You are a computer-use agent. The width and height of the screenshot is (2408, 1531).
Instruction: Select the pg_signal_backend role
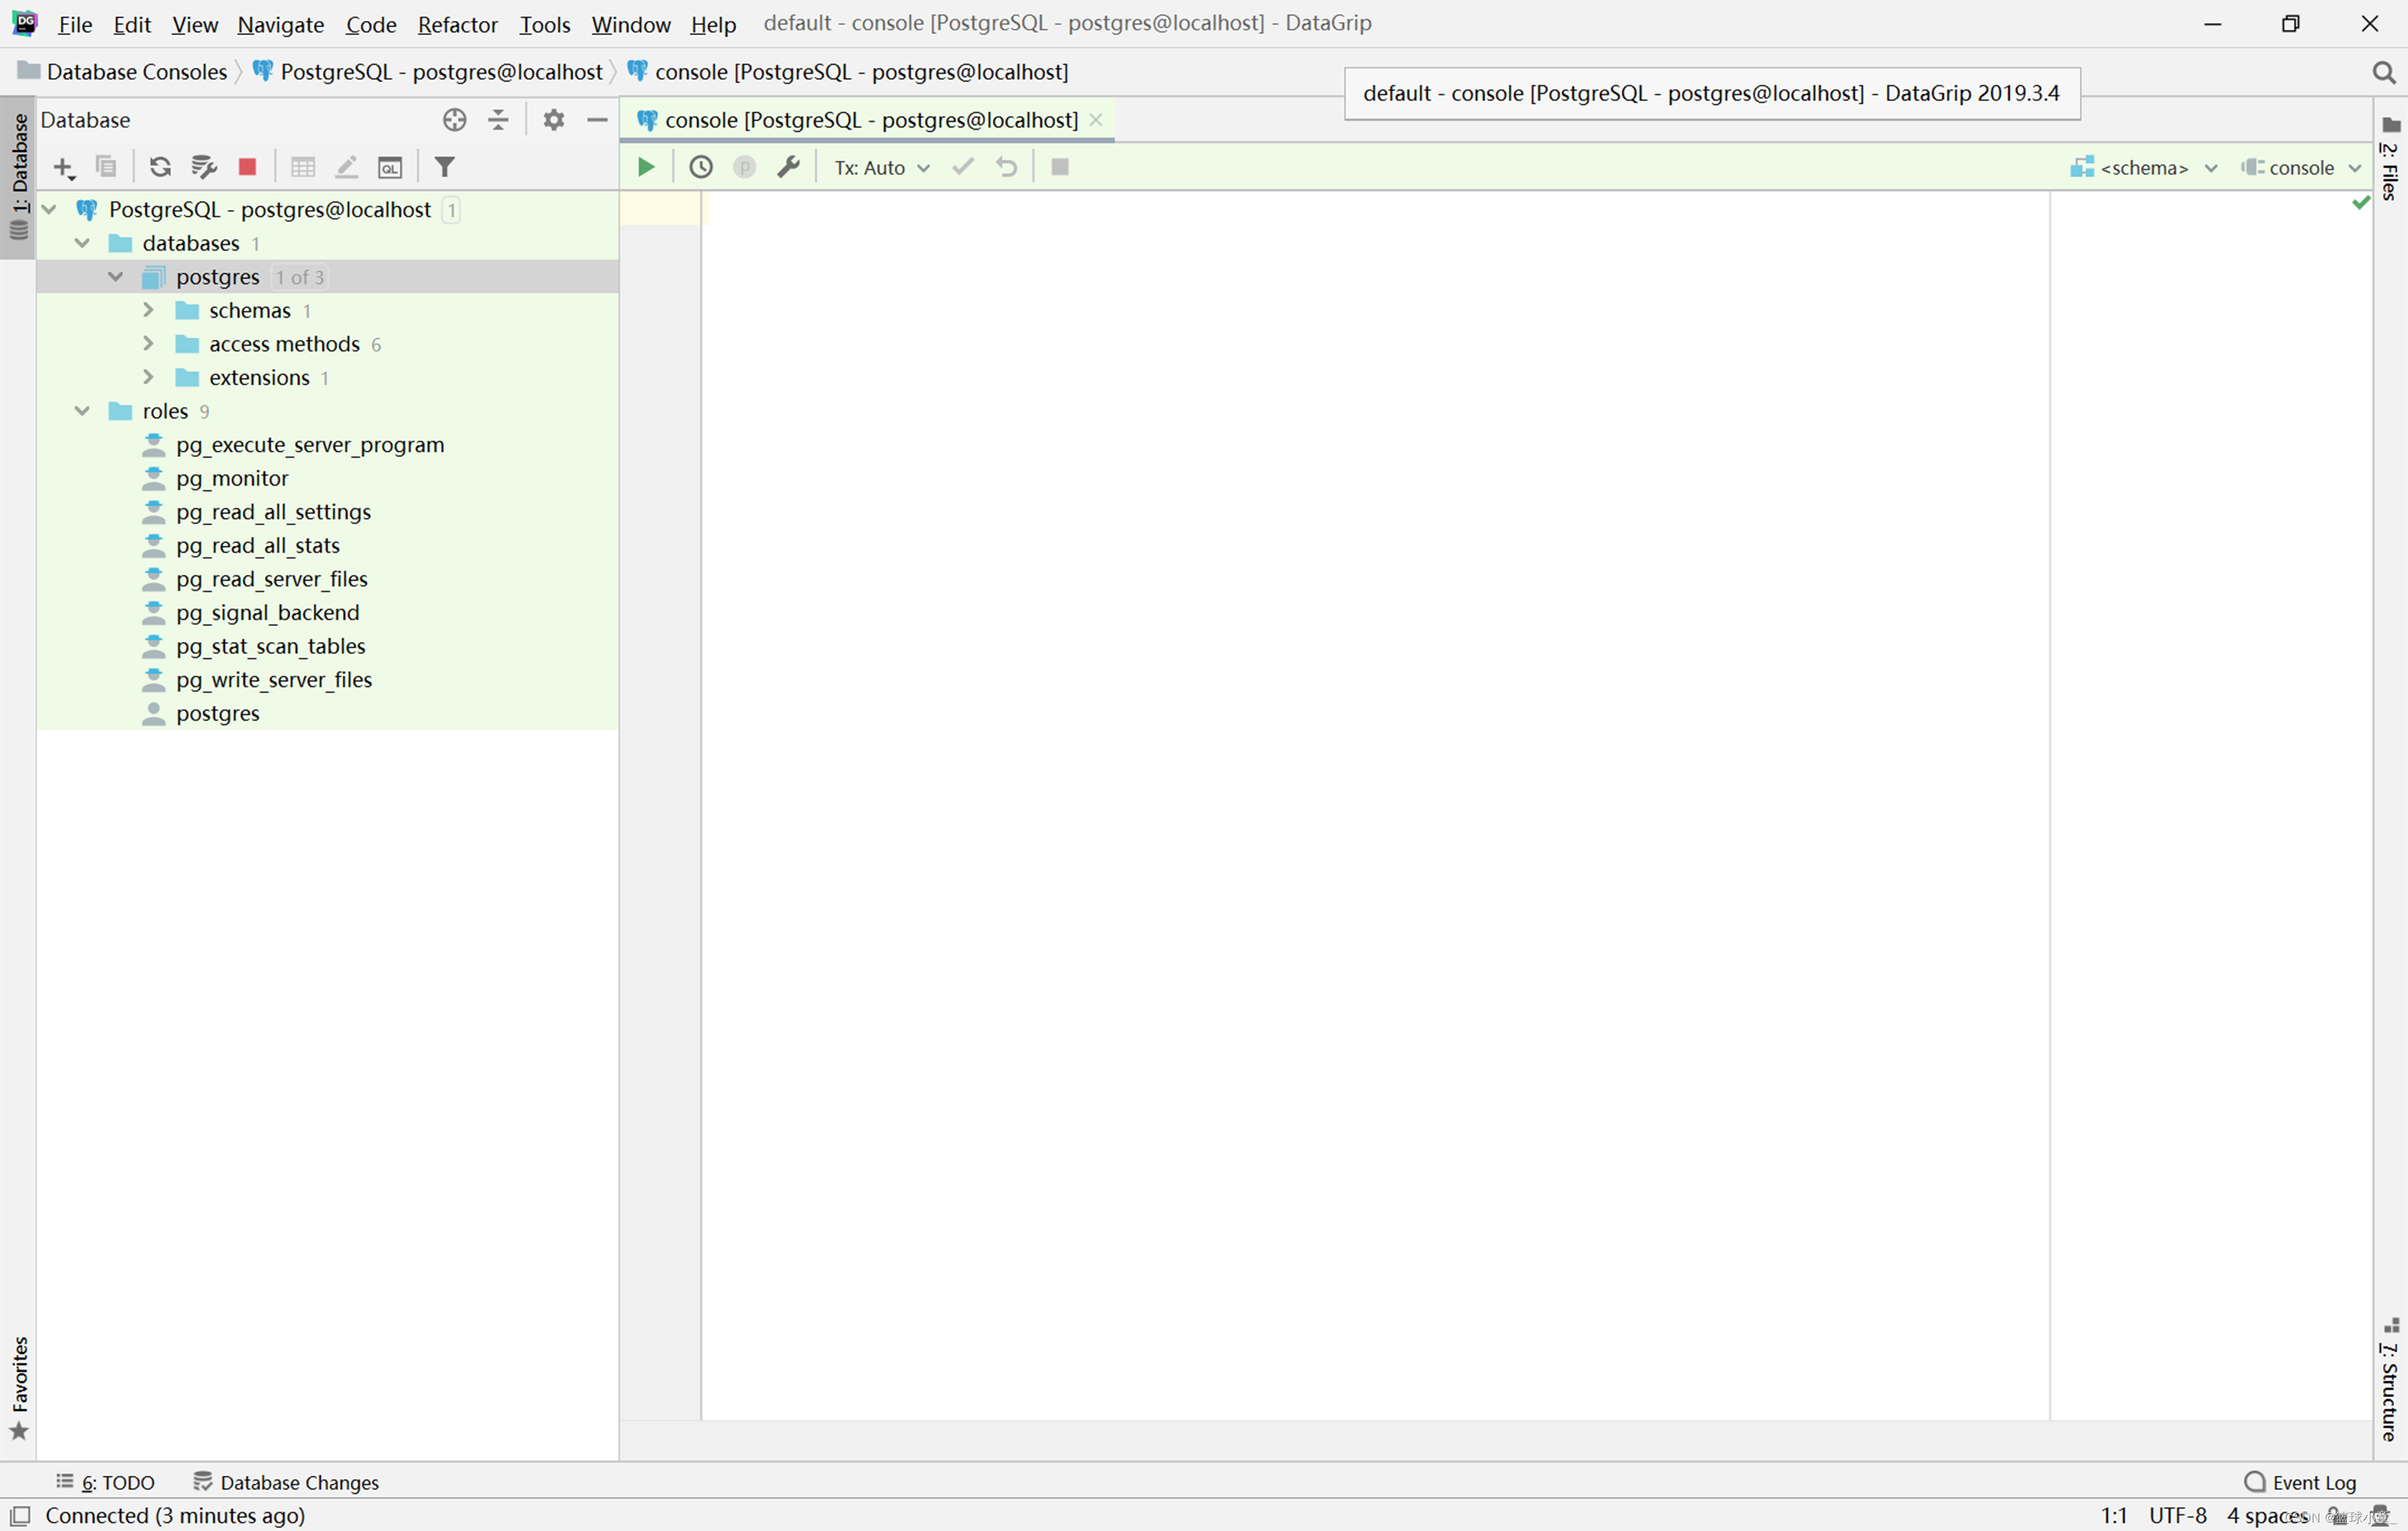pyautogui.click(x=267, y=613)
